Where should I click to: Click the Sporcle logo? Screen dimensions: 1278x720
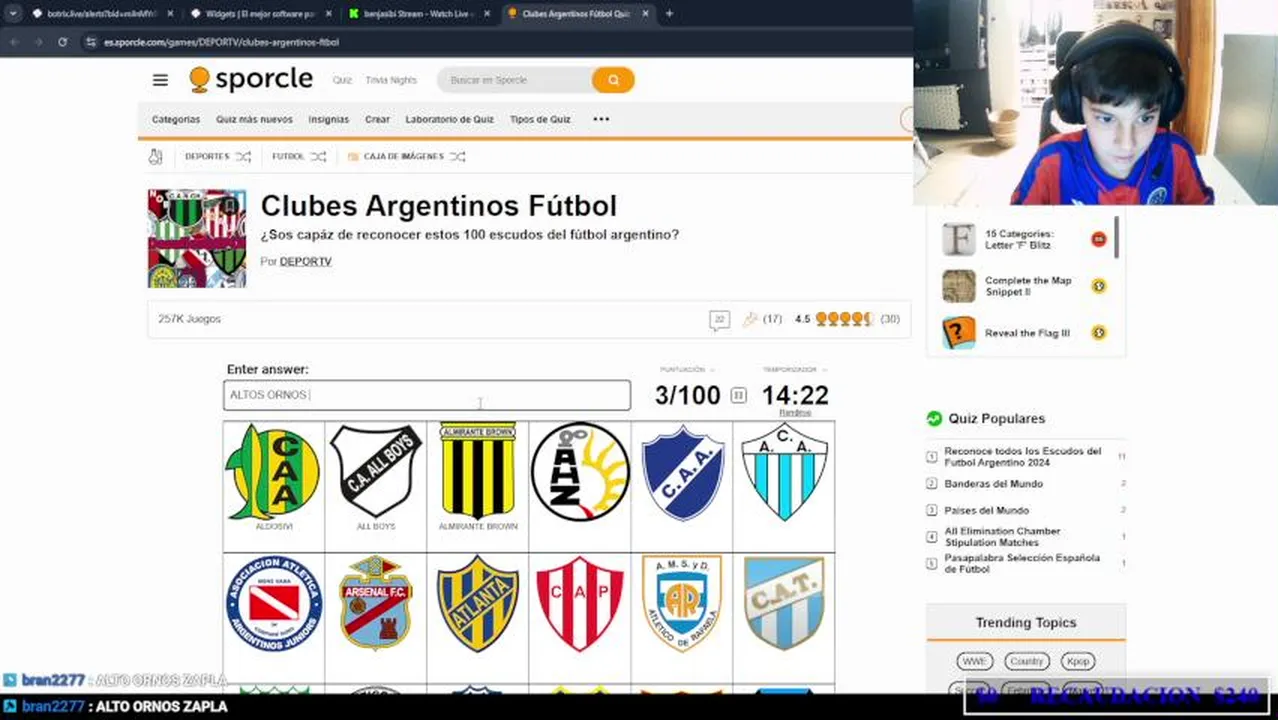(251, 80)
